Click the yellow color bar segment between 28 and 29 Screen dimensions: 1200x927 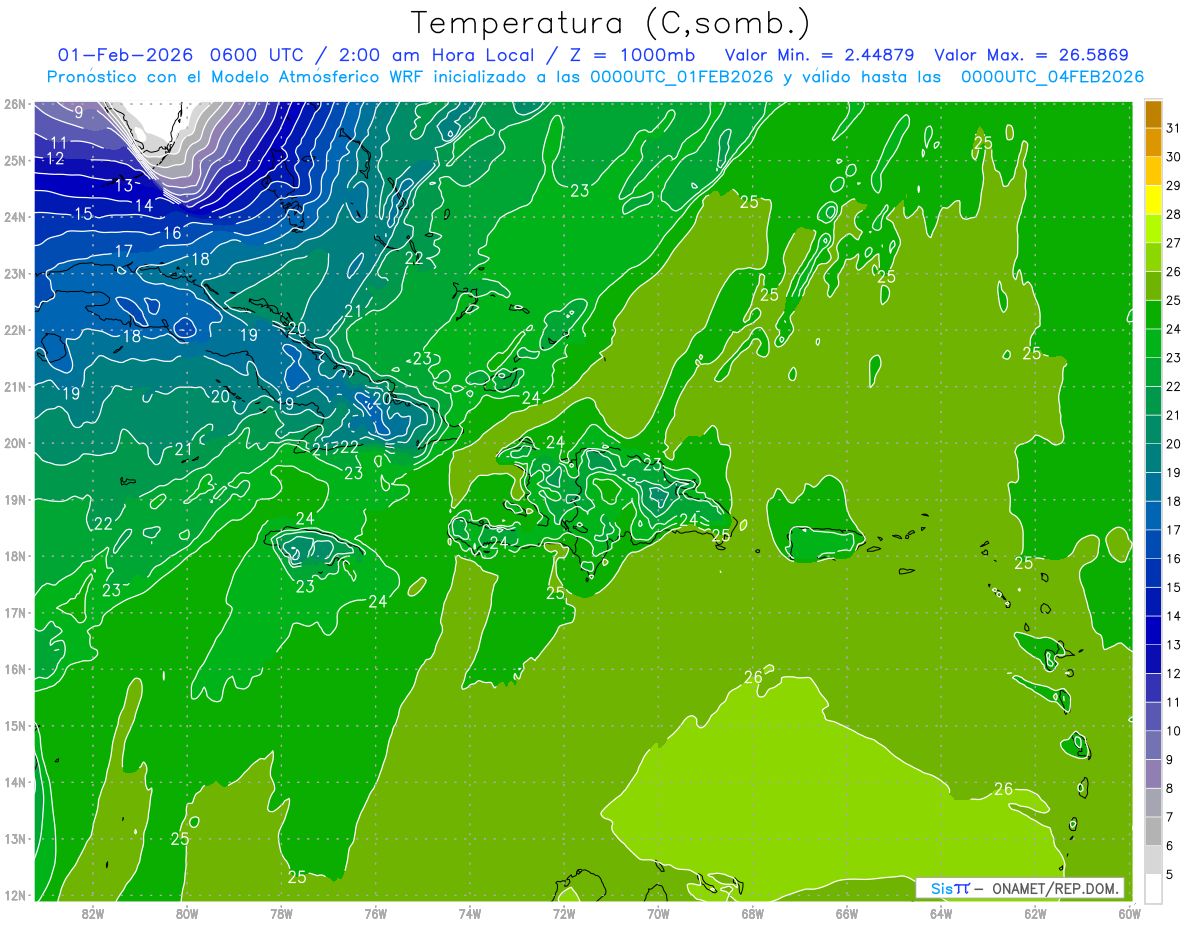(x=1153, y=200)
